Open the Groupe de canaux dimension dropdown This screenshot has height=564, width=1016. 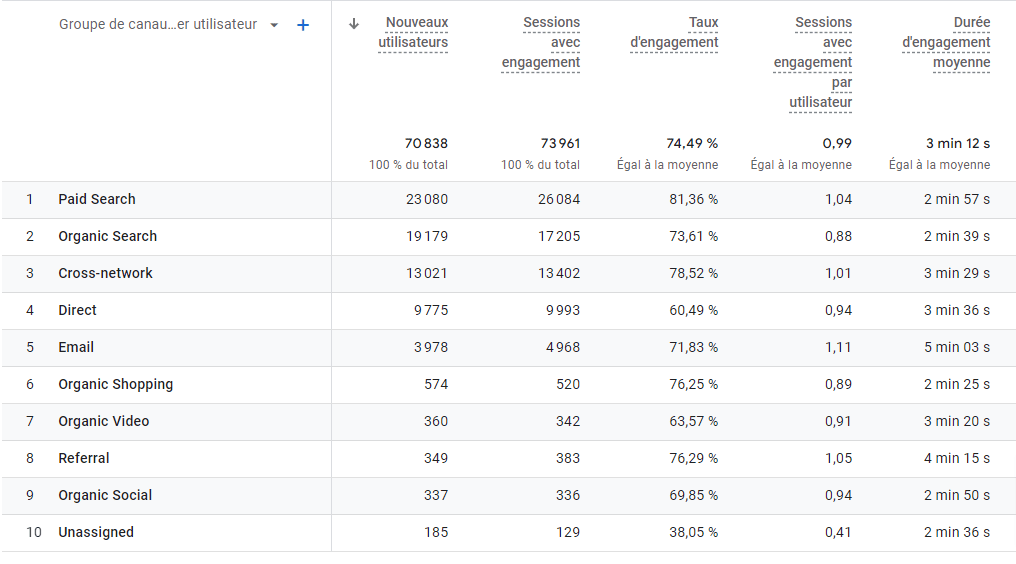pyautogui.click(x=168, y=25)
